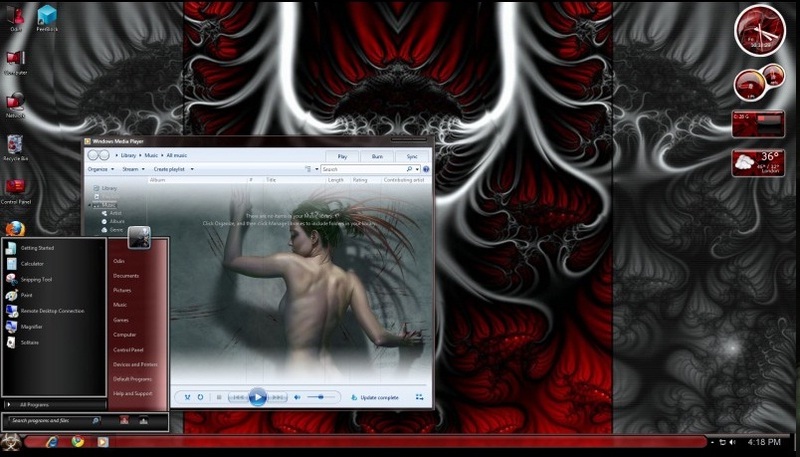The width and height of the screenshot is (800, 457).
Task: Open Media Player help icon
Action: pyautogui.click(x=426, y=169)
